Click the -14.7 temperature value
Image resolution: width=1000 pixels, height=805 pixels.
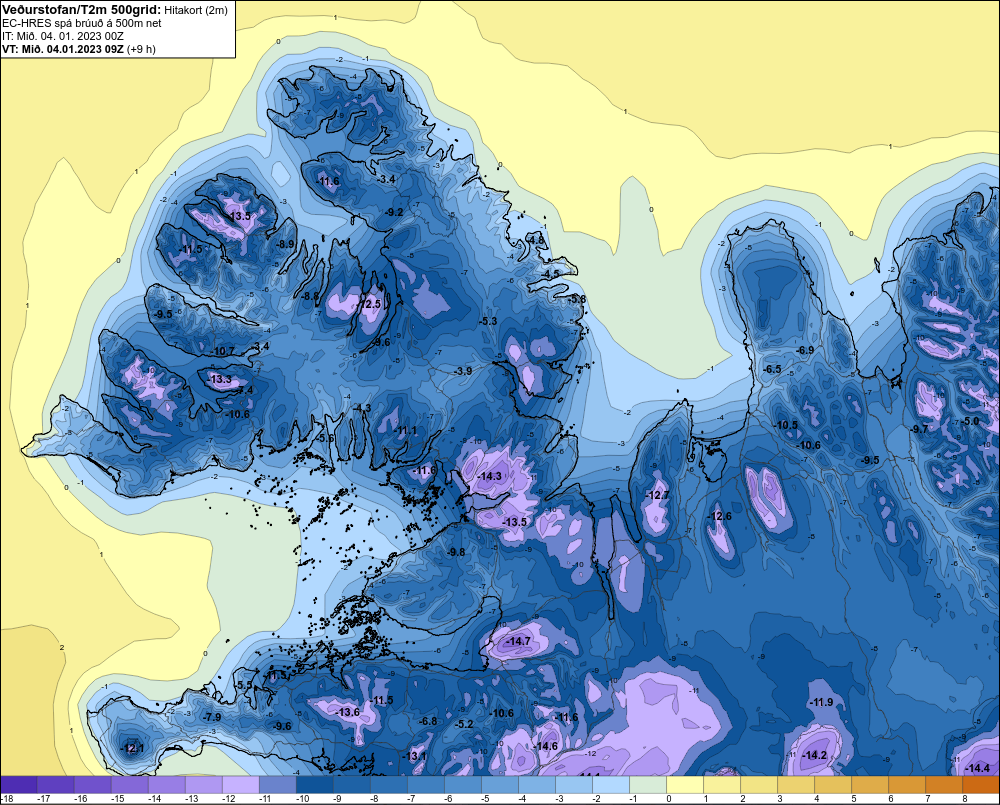(x=518, y=641)
